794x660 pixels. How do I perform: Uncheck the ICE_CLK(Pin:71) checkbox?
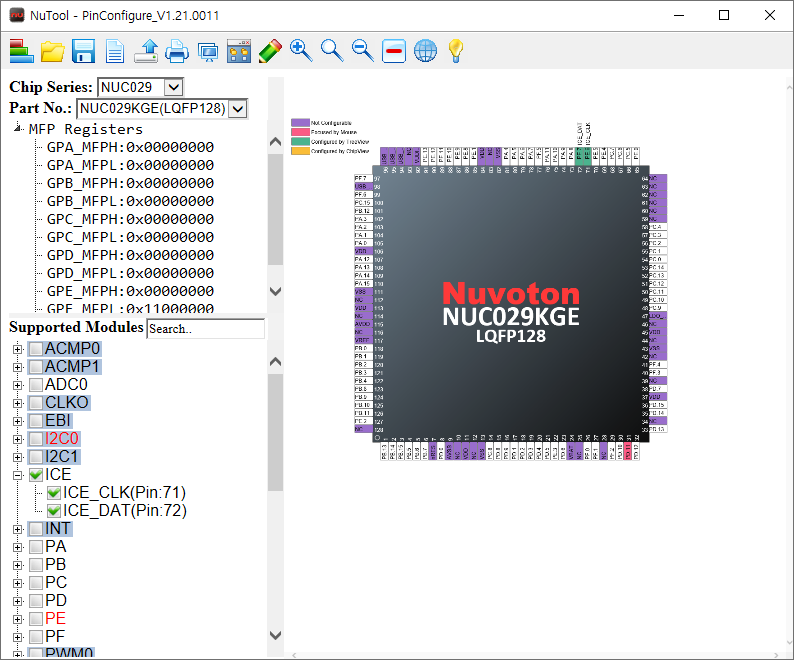click(54, 493)
